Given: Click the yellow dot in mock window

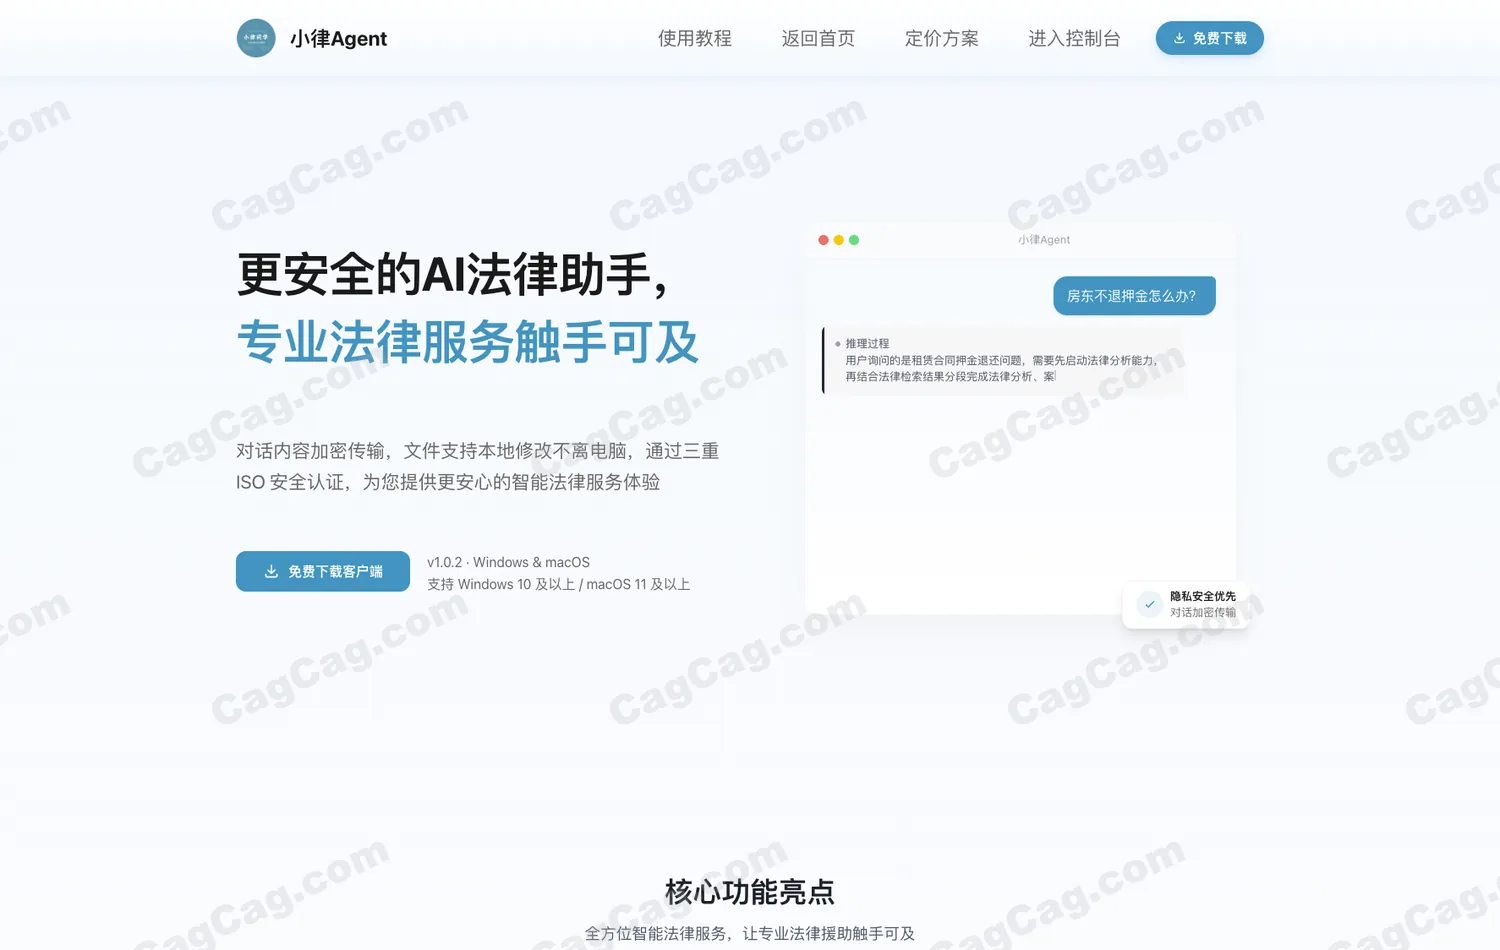Looking at the screenshot, I should (x=839, y=240).
